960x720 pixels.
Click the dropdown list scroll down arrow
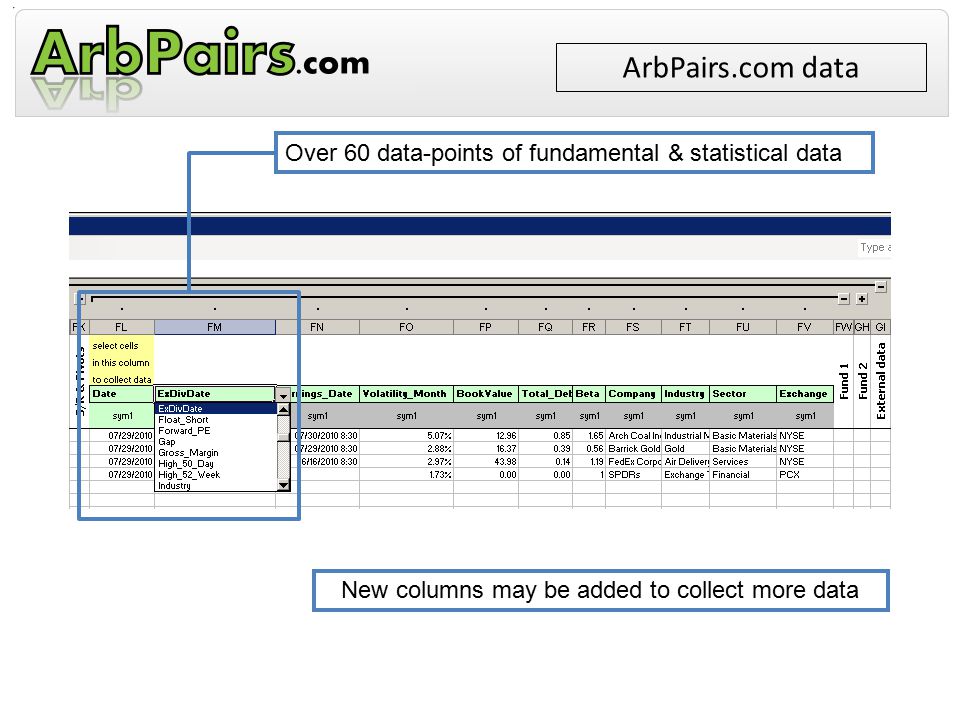[x=283, y=486]
